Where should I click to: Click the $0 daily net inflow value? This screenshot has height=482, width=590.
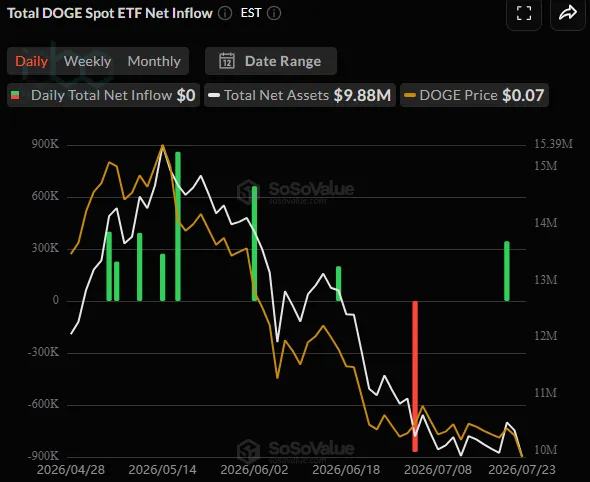[186, 95]
